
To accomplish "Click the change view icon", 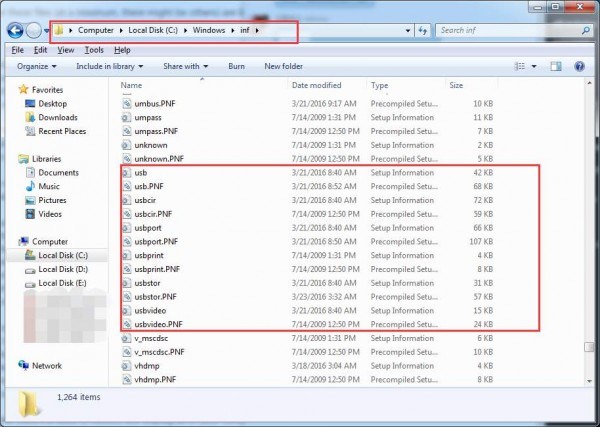I will 520,67.
